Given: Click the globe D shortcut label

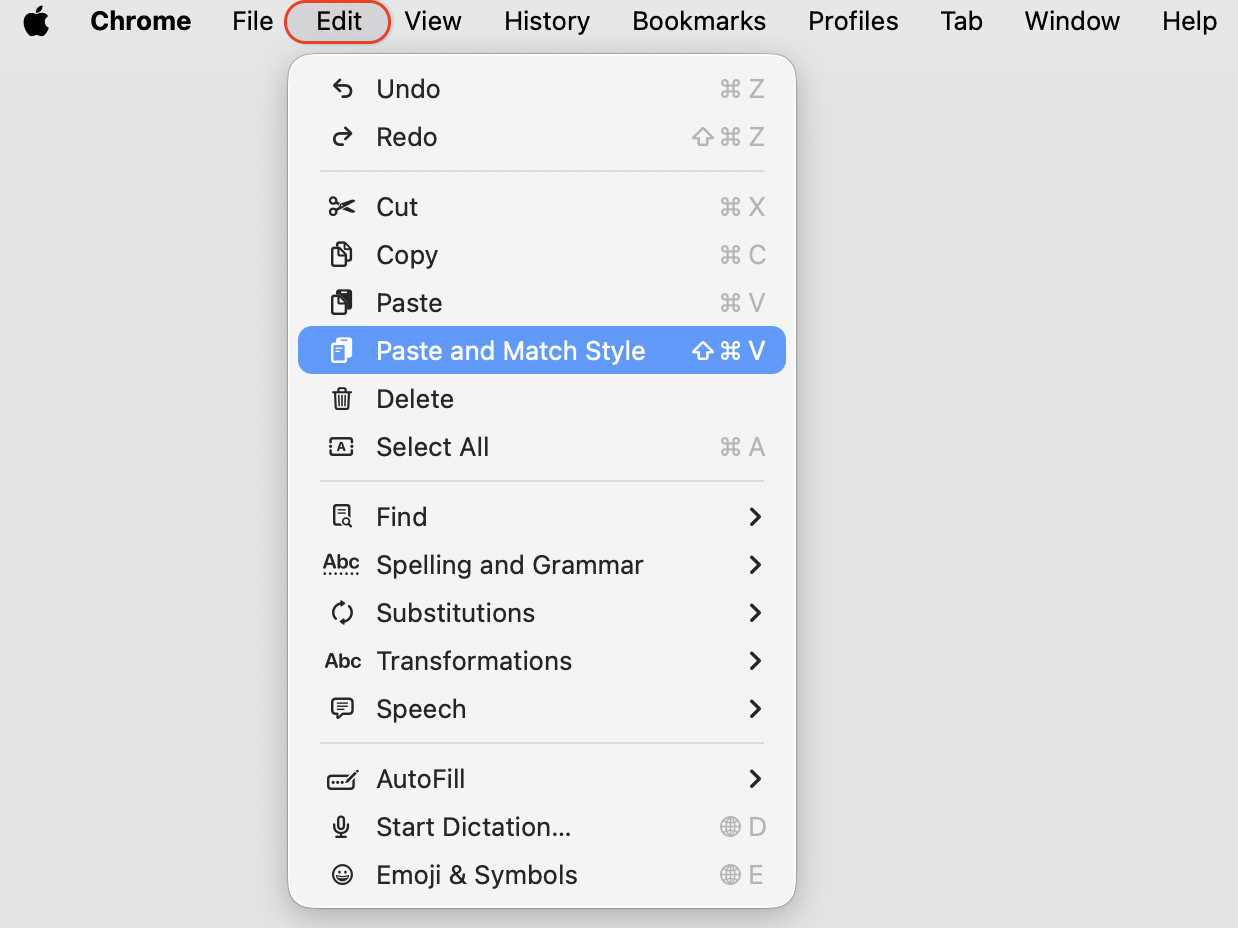Looking at the screenshot, I should click(x=742, y=827).
